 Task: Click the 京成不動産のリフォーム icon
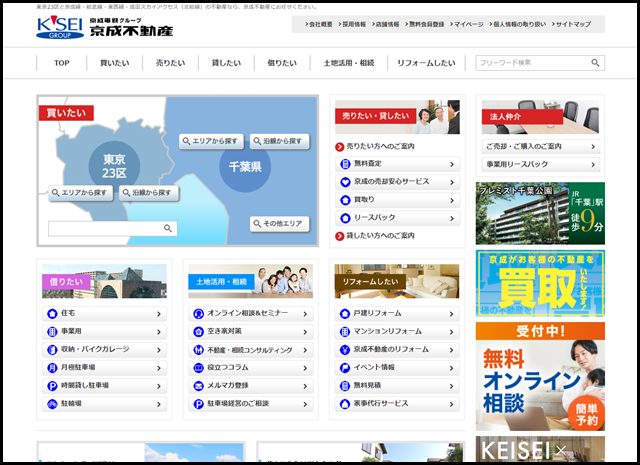click(x=345, y=349)
